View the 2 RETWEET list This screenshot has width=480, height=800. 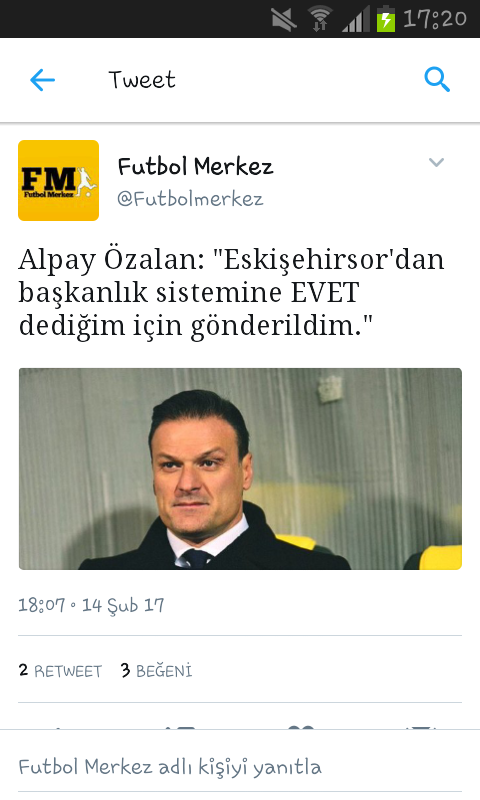(x=60, y=670)
